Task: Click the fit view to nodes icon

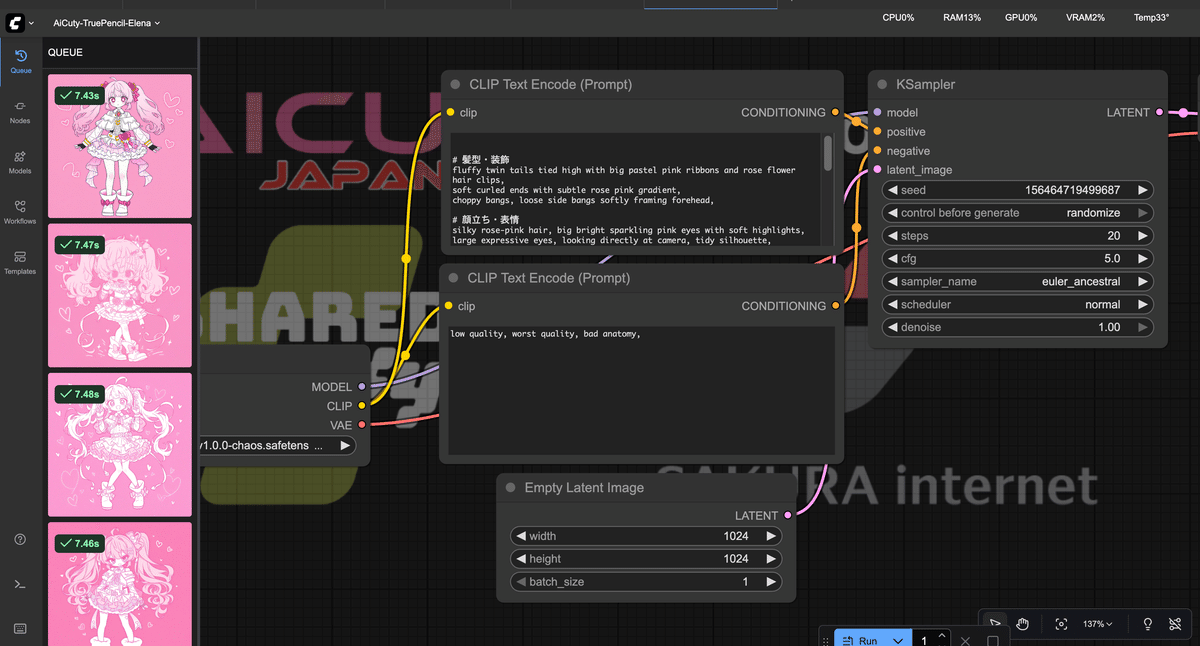Action: 1061,624
